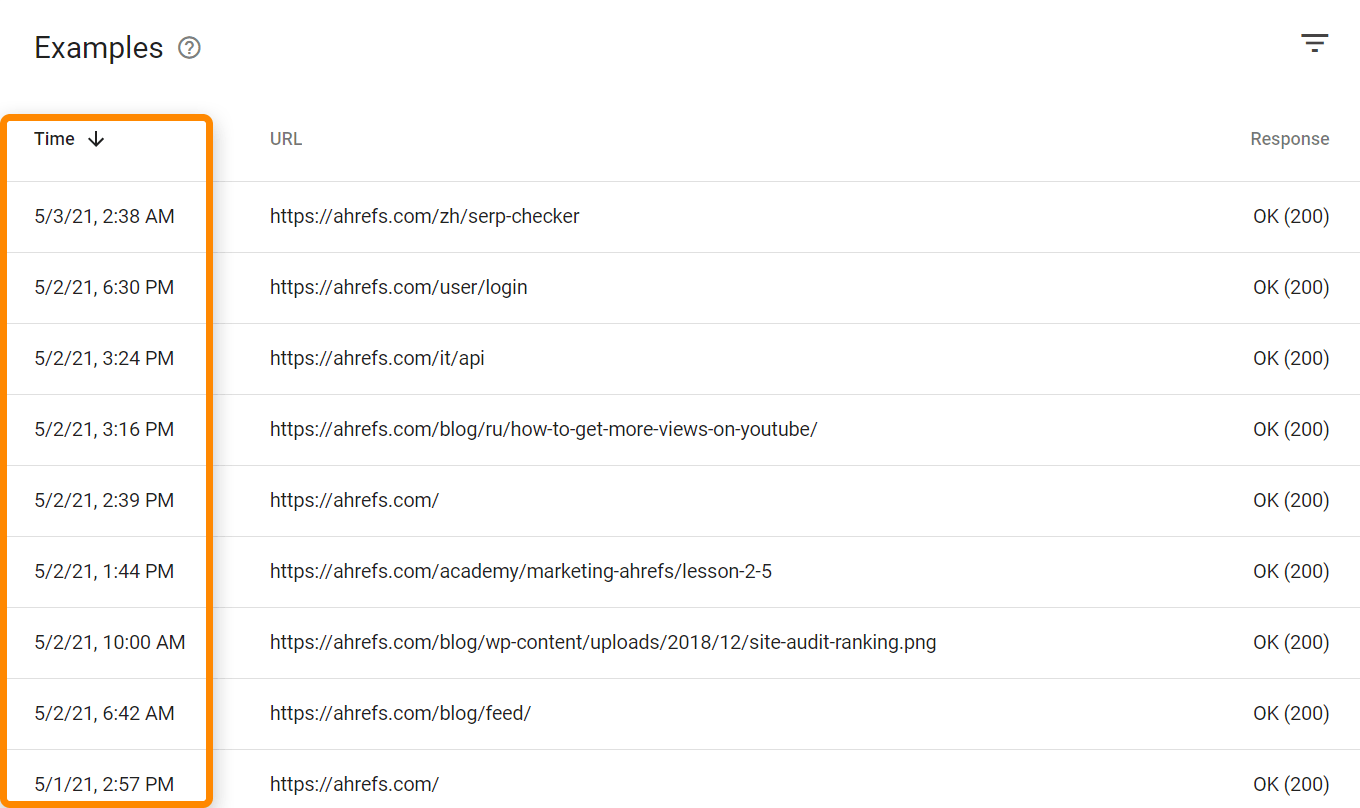Click the Examples page heading
This screenshot has height=808, width=1360.
pyautogui.click(x=99, y=47)
